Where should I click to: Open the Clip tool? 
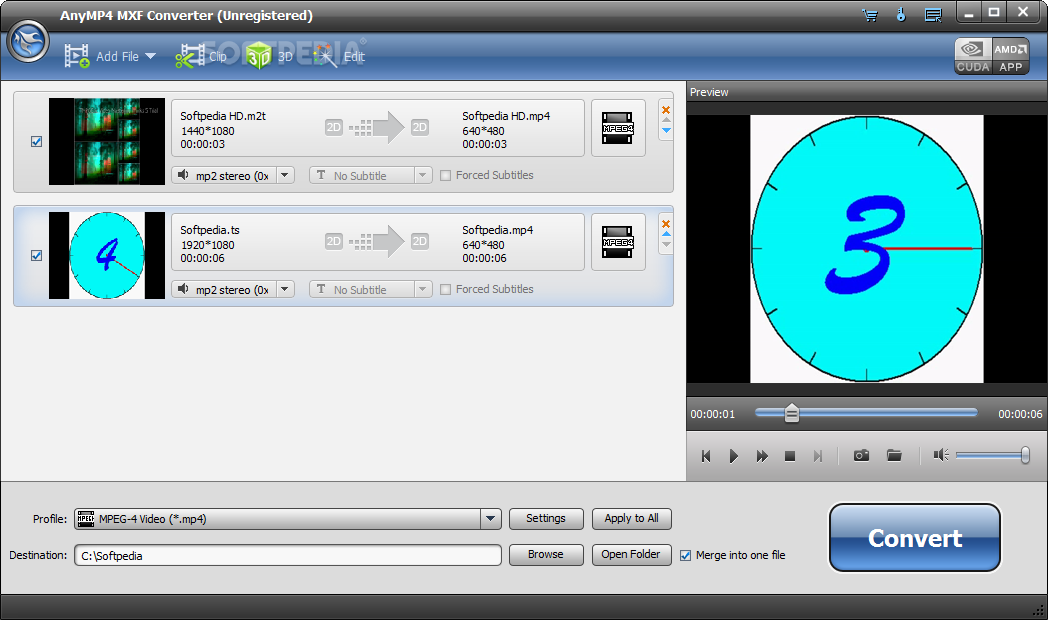point(201,56)
